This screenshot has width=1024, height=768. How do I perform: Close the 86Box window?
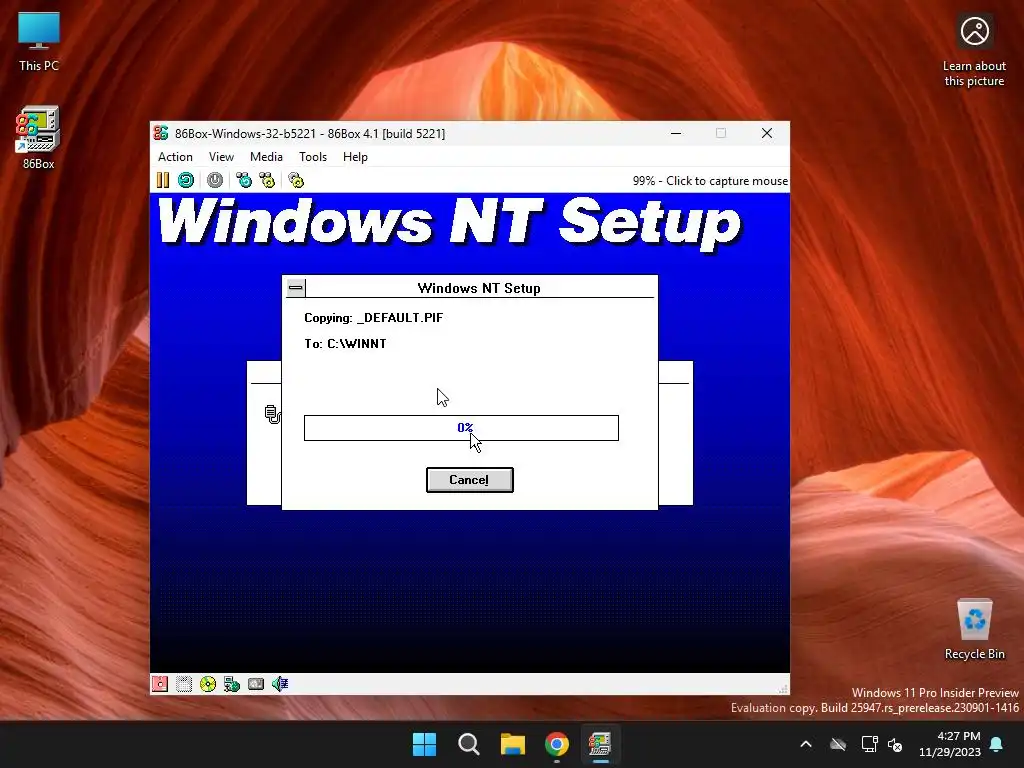[x=767, y=133]
